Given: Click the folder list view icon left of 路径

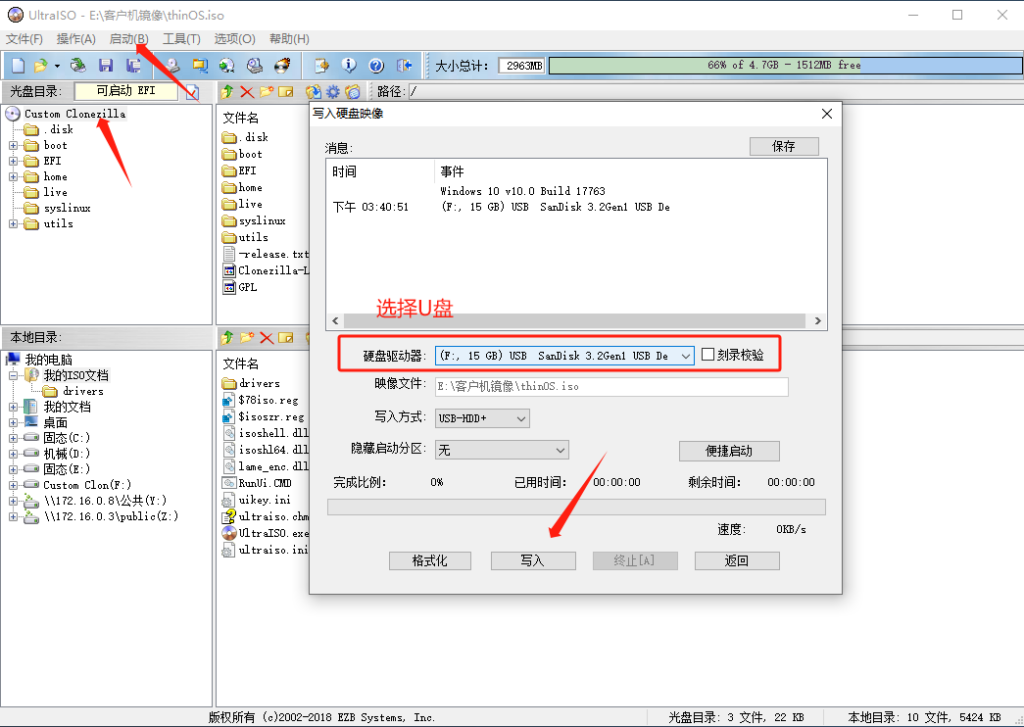Looking at the screenshot, I should click(353, 91).
